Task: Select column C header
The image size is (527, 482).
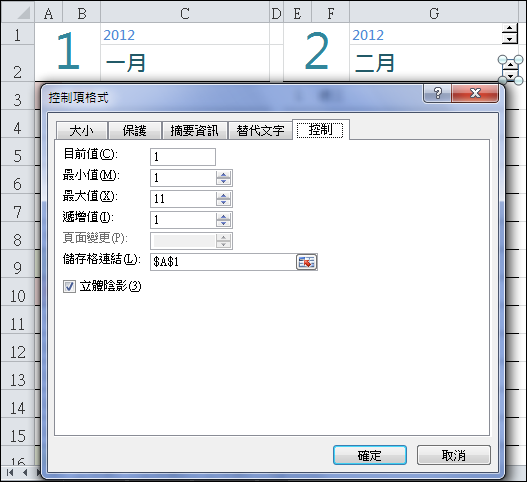Action: (x=185, y=13)
